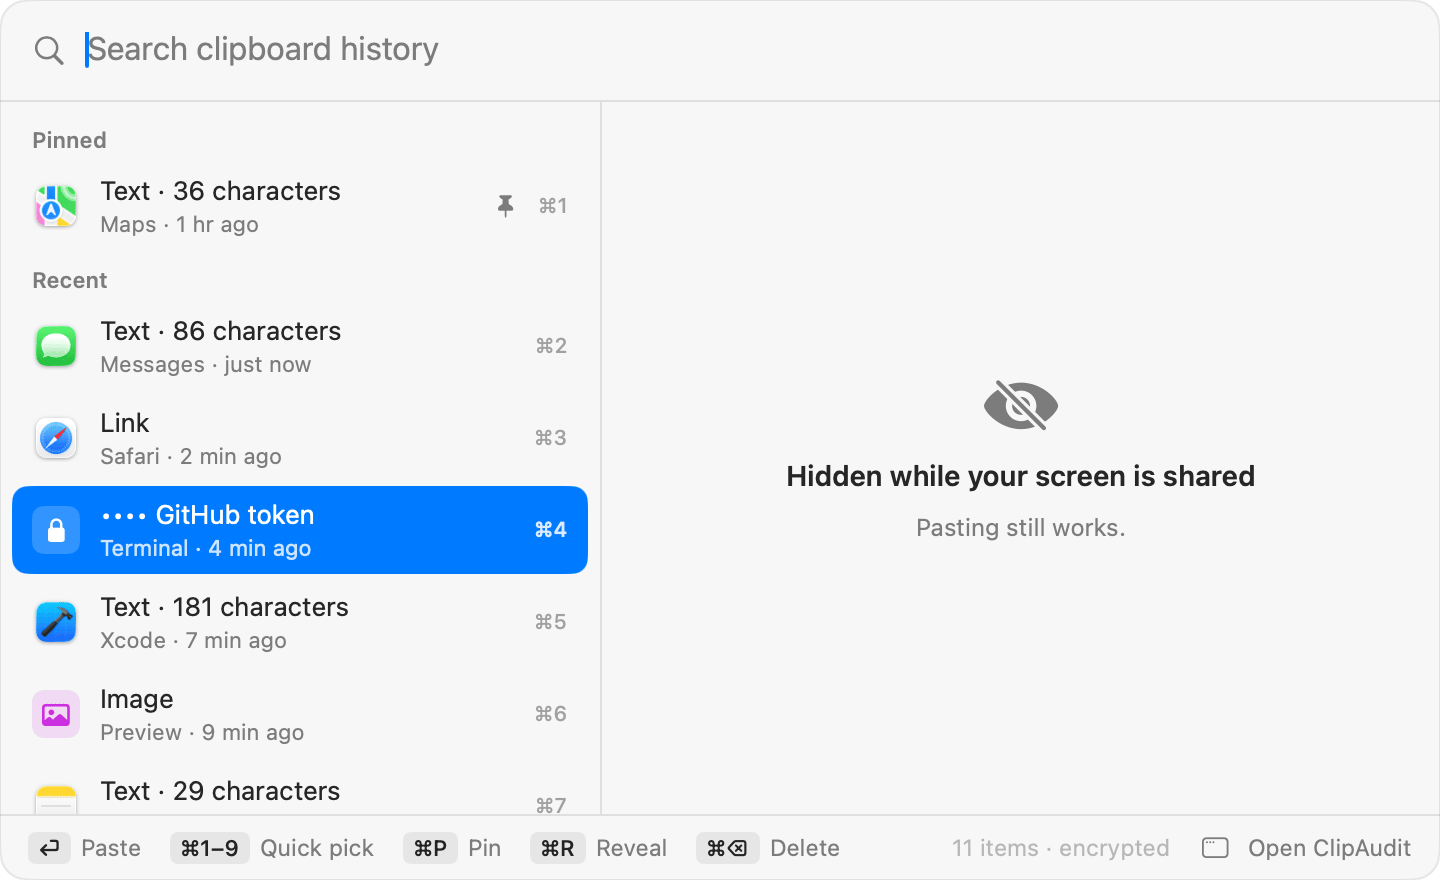This screenshot has width=1440, height=880.
Task: Select the Text · 181 characters entry
Action: click(300, 622)
